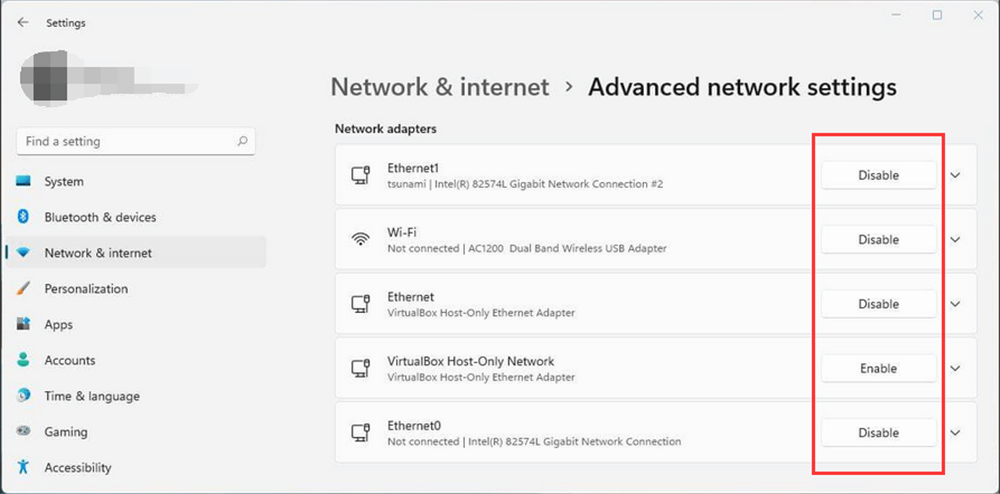Click the Apps icon in sidebar
1000x494 pixels.
point(23,325)
